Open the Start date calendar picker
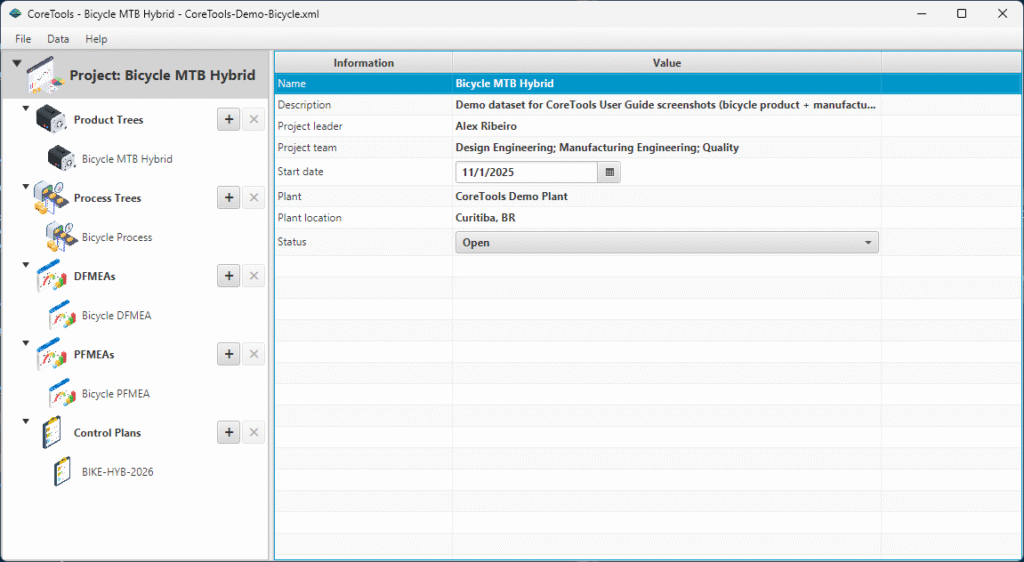Screen dimensions: 1024x562 [x=610, y=172]
